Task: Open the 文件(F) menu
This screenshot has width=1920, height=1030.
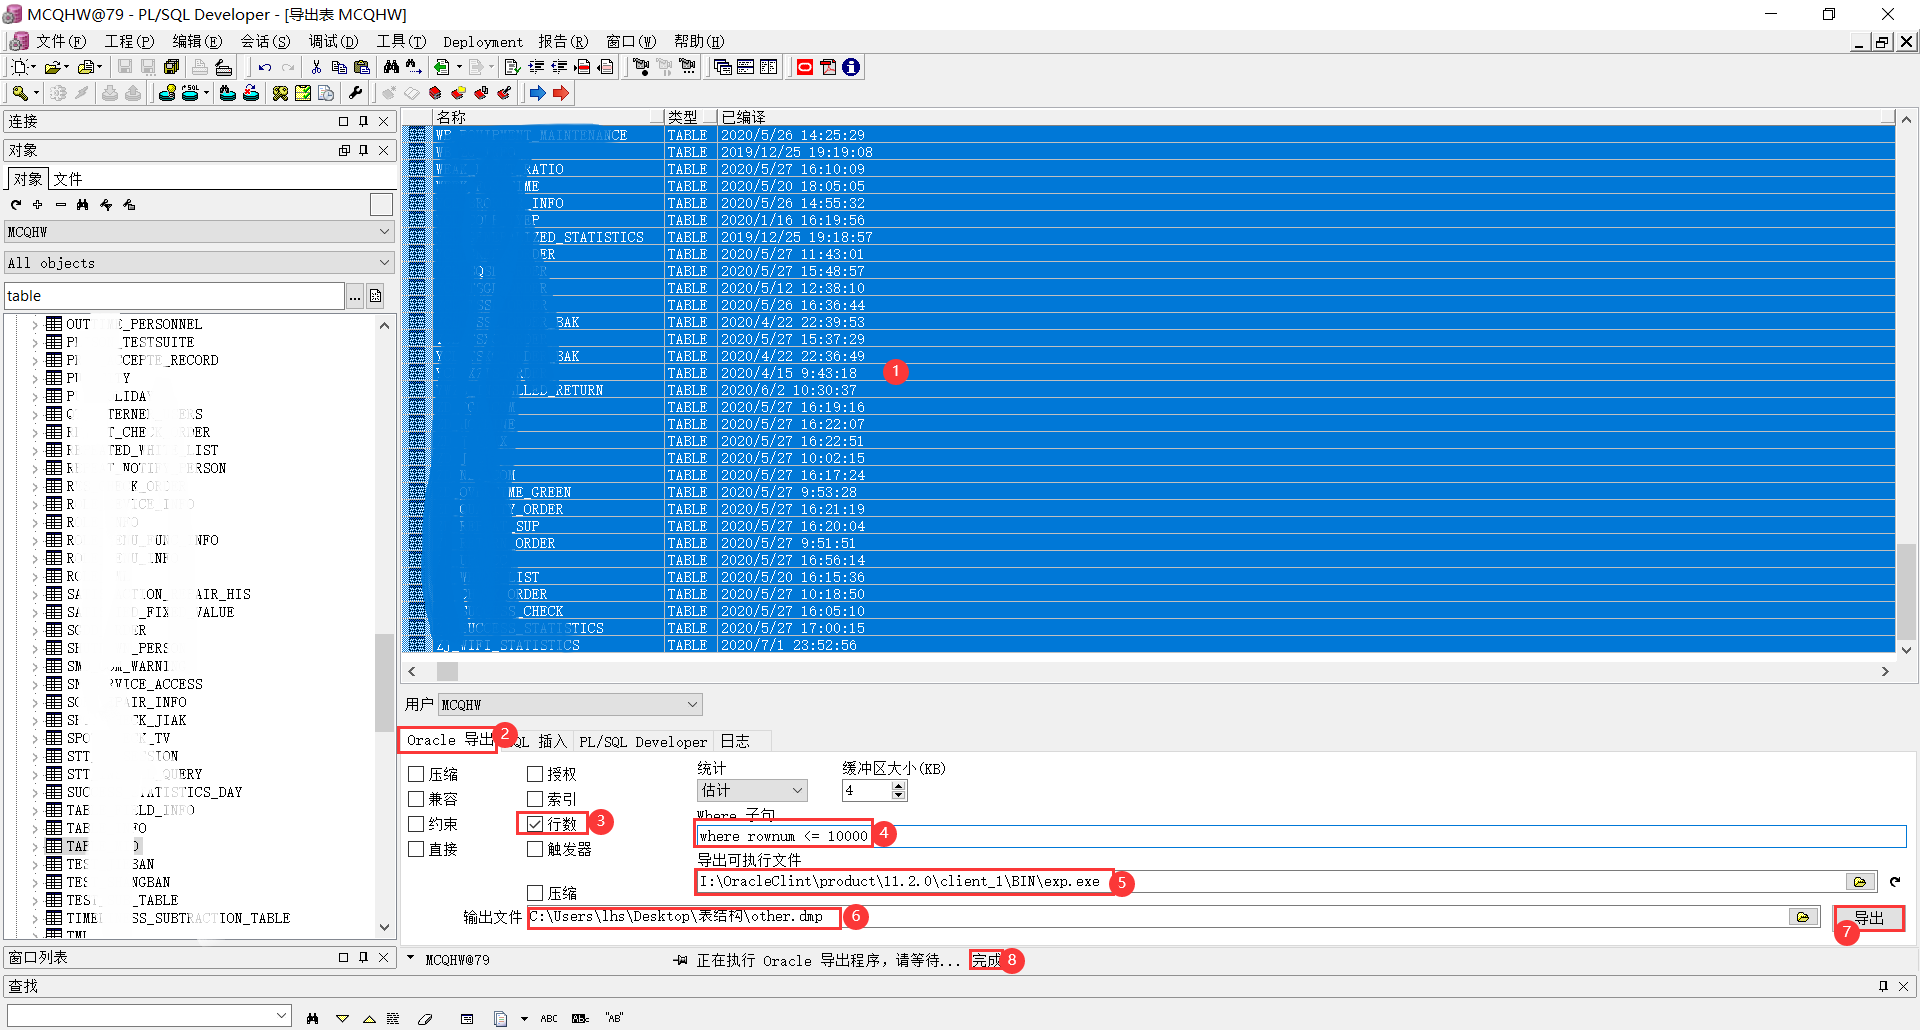Action: (x=60, y=41)
